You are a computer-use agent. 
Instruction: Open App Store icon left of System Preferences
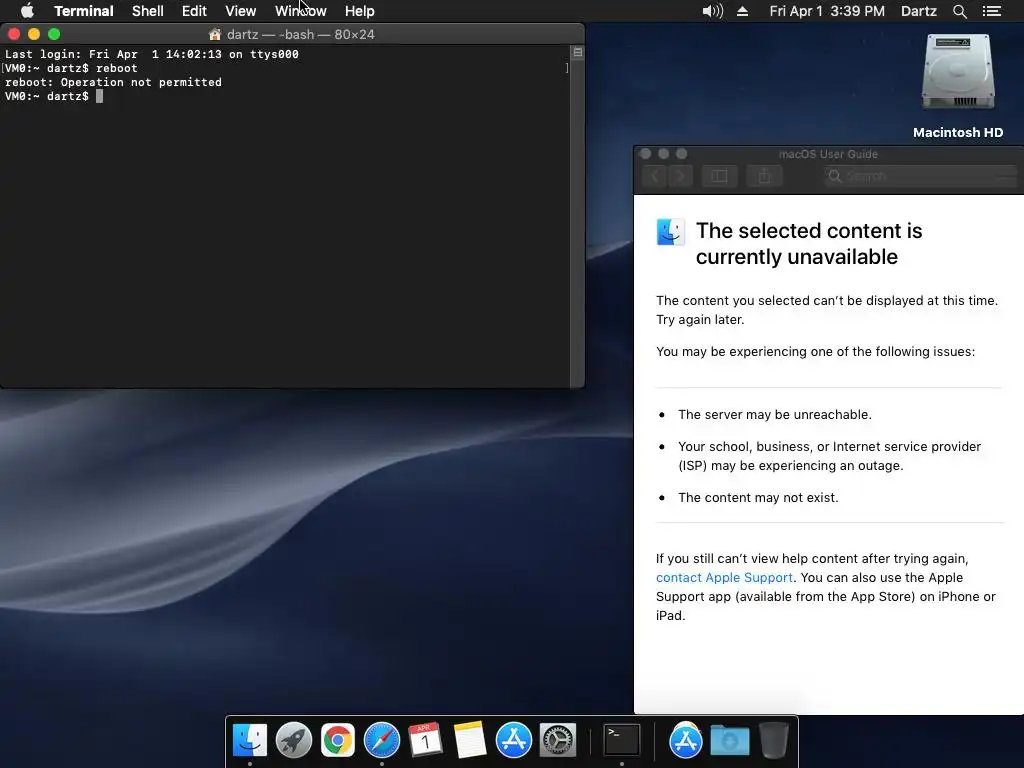tap(513, 740)
